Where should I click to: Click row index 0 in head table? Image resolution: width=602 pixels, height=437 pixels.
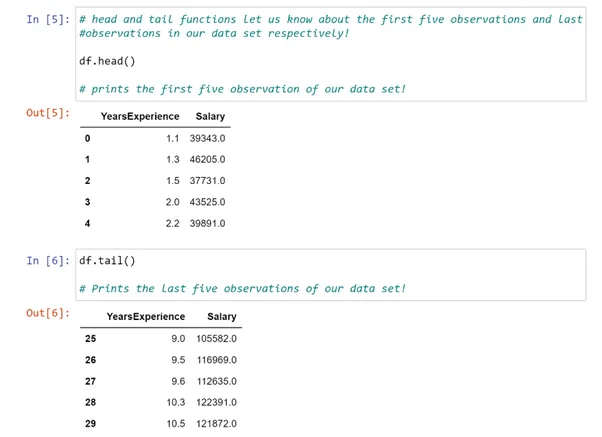tap(88, 138)
